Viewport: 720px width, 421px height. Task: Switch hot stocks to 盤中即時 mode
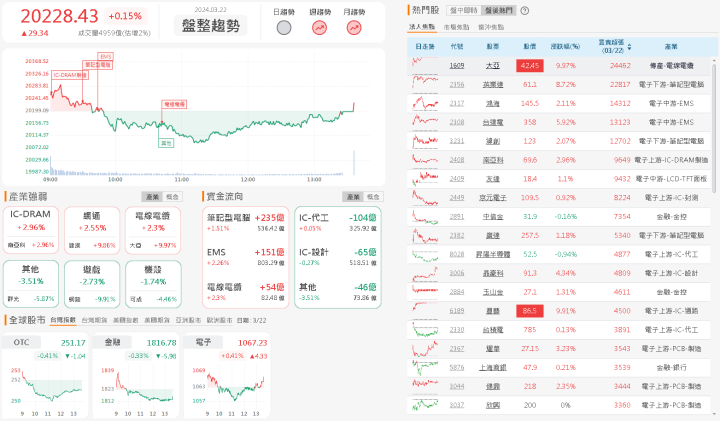coord(464,10)
